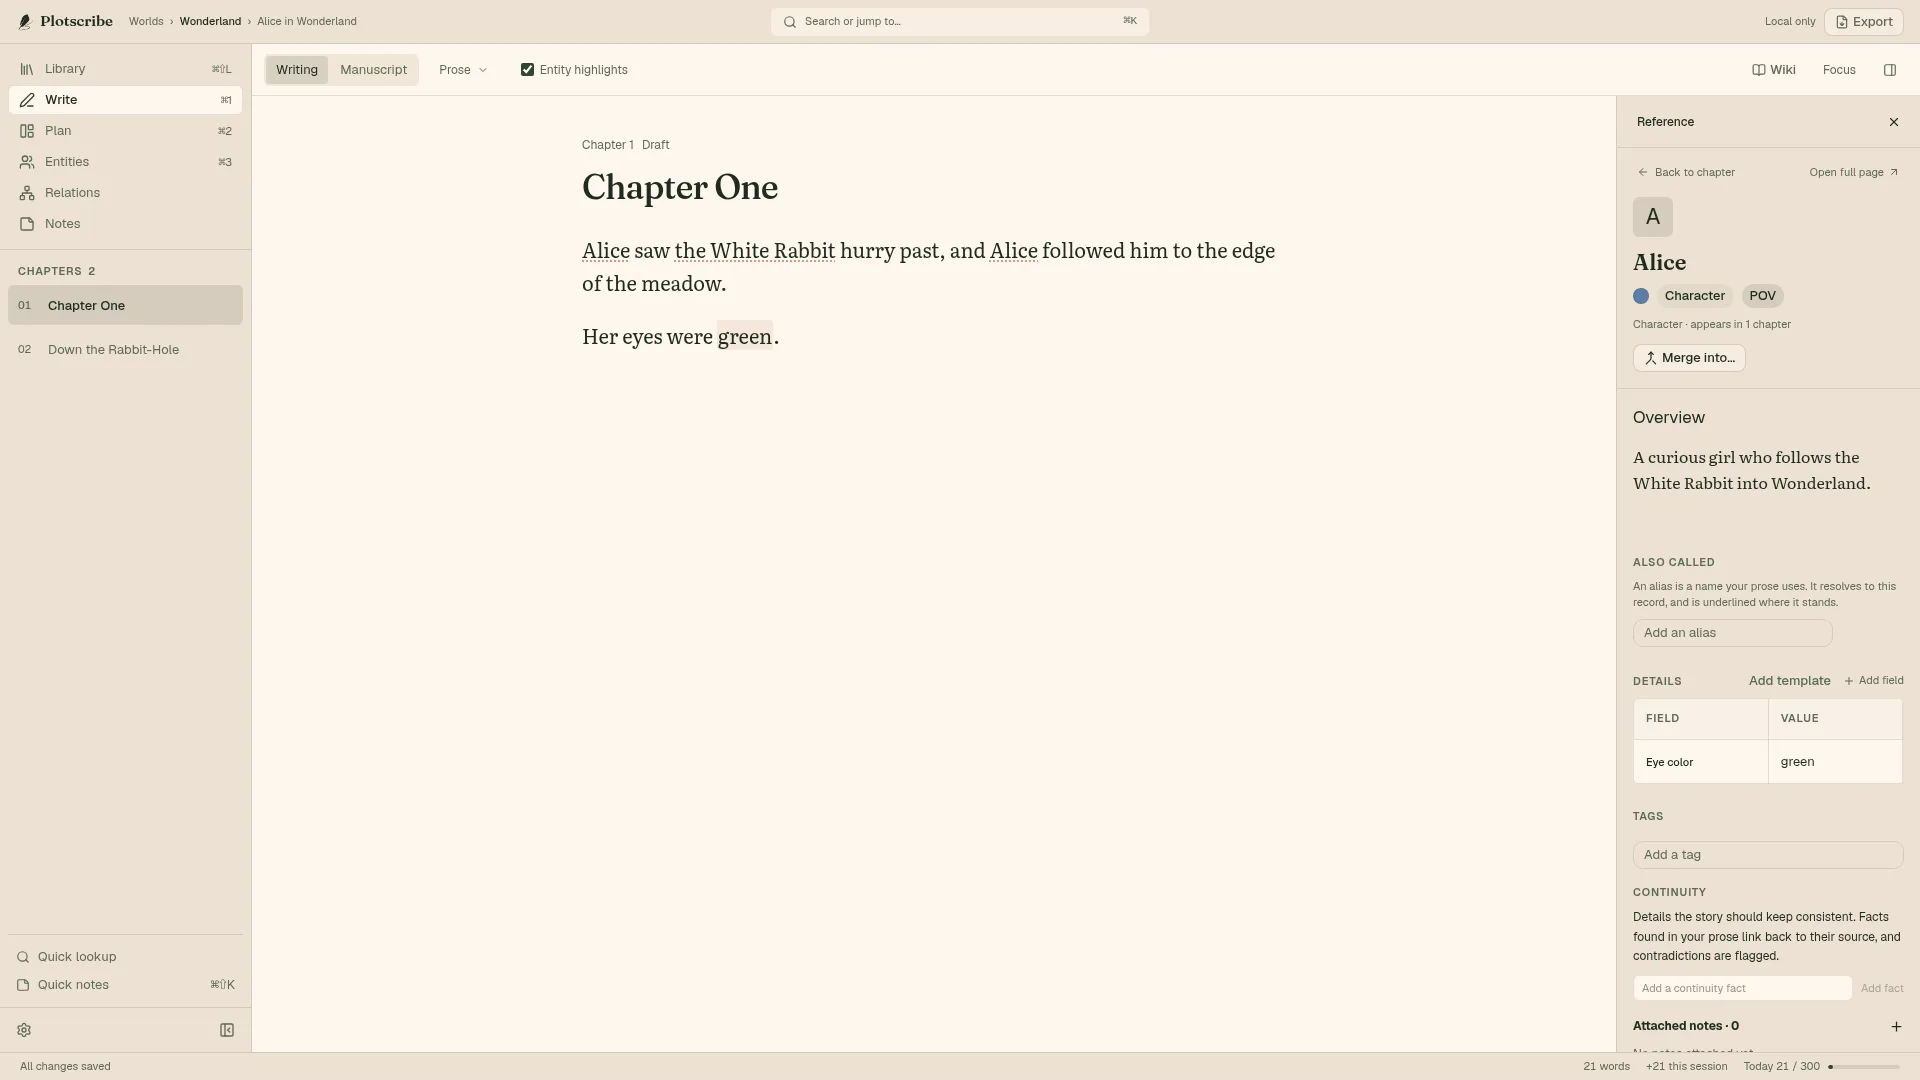Screen dimensions: 1920x1080
Task: Open full page for Alice
Action: point(1854,173)
